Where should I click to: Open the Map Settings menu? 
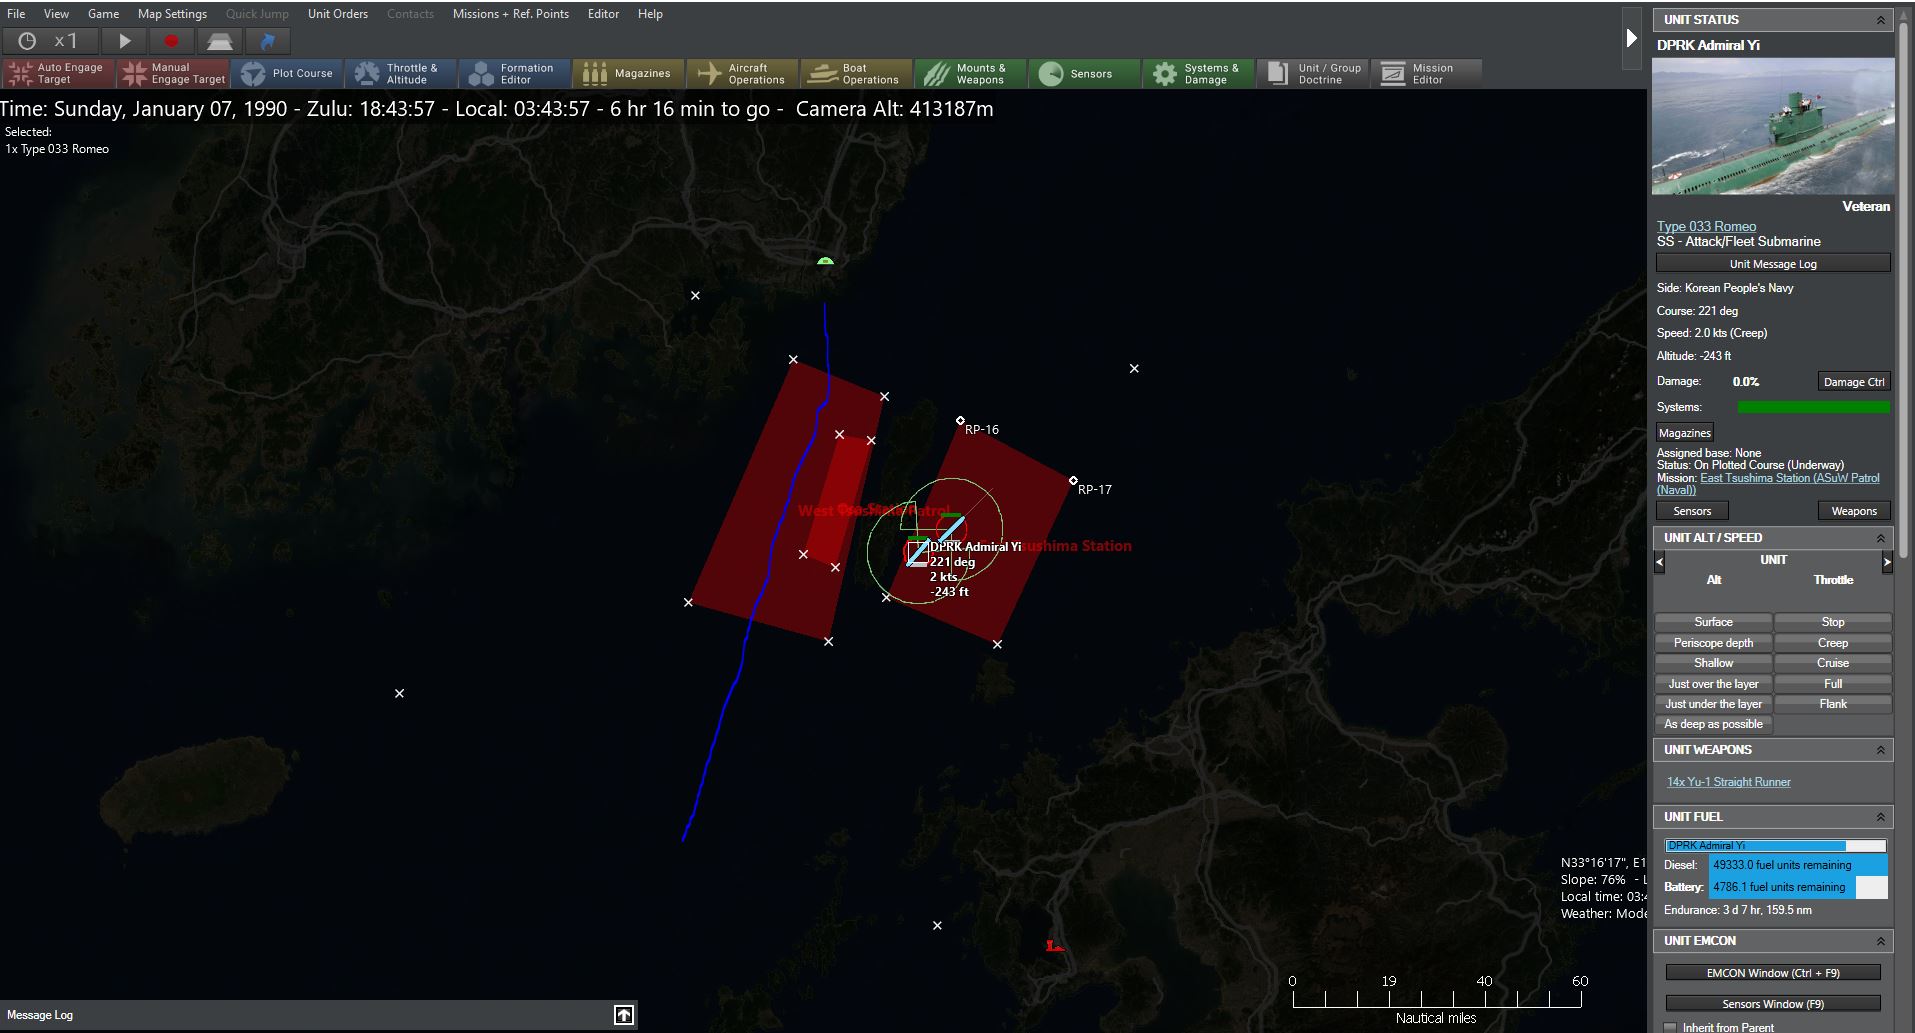point(172,14)
